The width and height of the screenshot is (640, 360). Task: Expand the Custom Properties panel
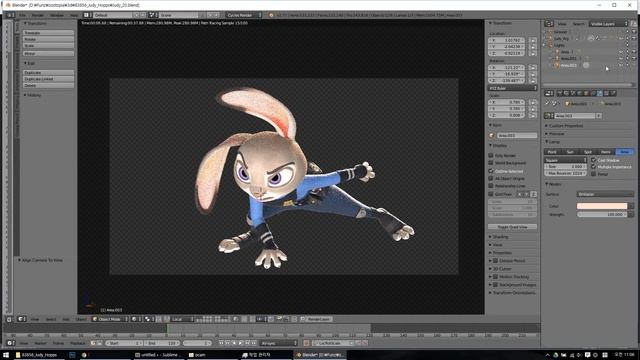coord(565,126)
